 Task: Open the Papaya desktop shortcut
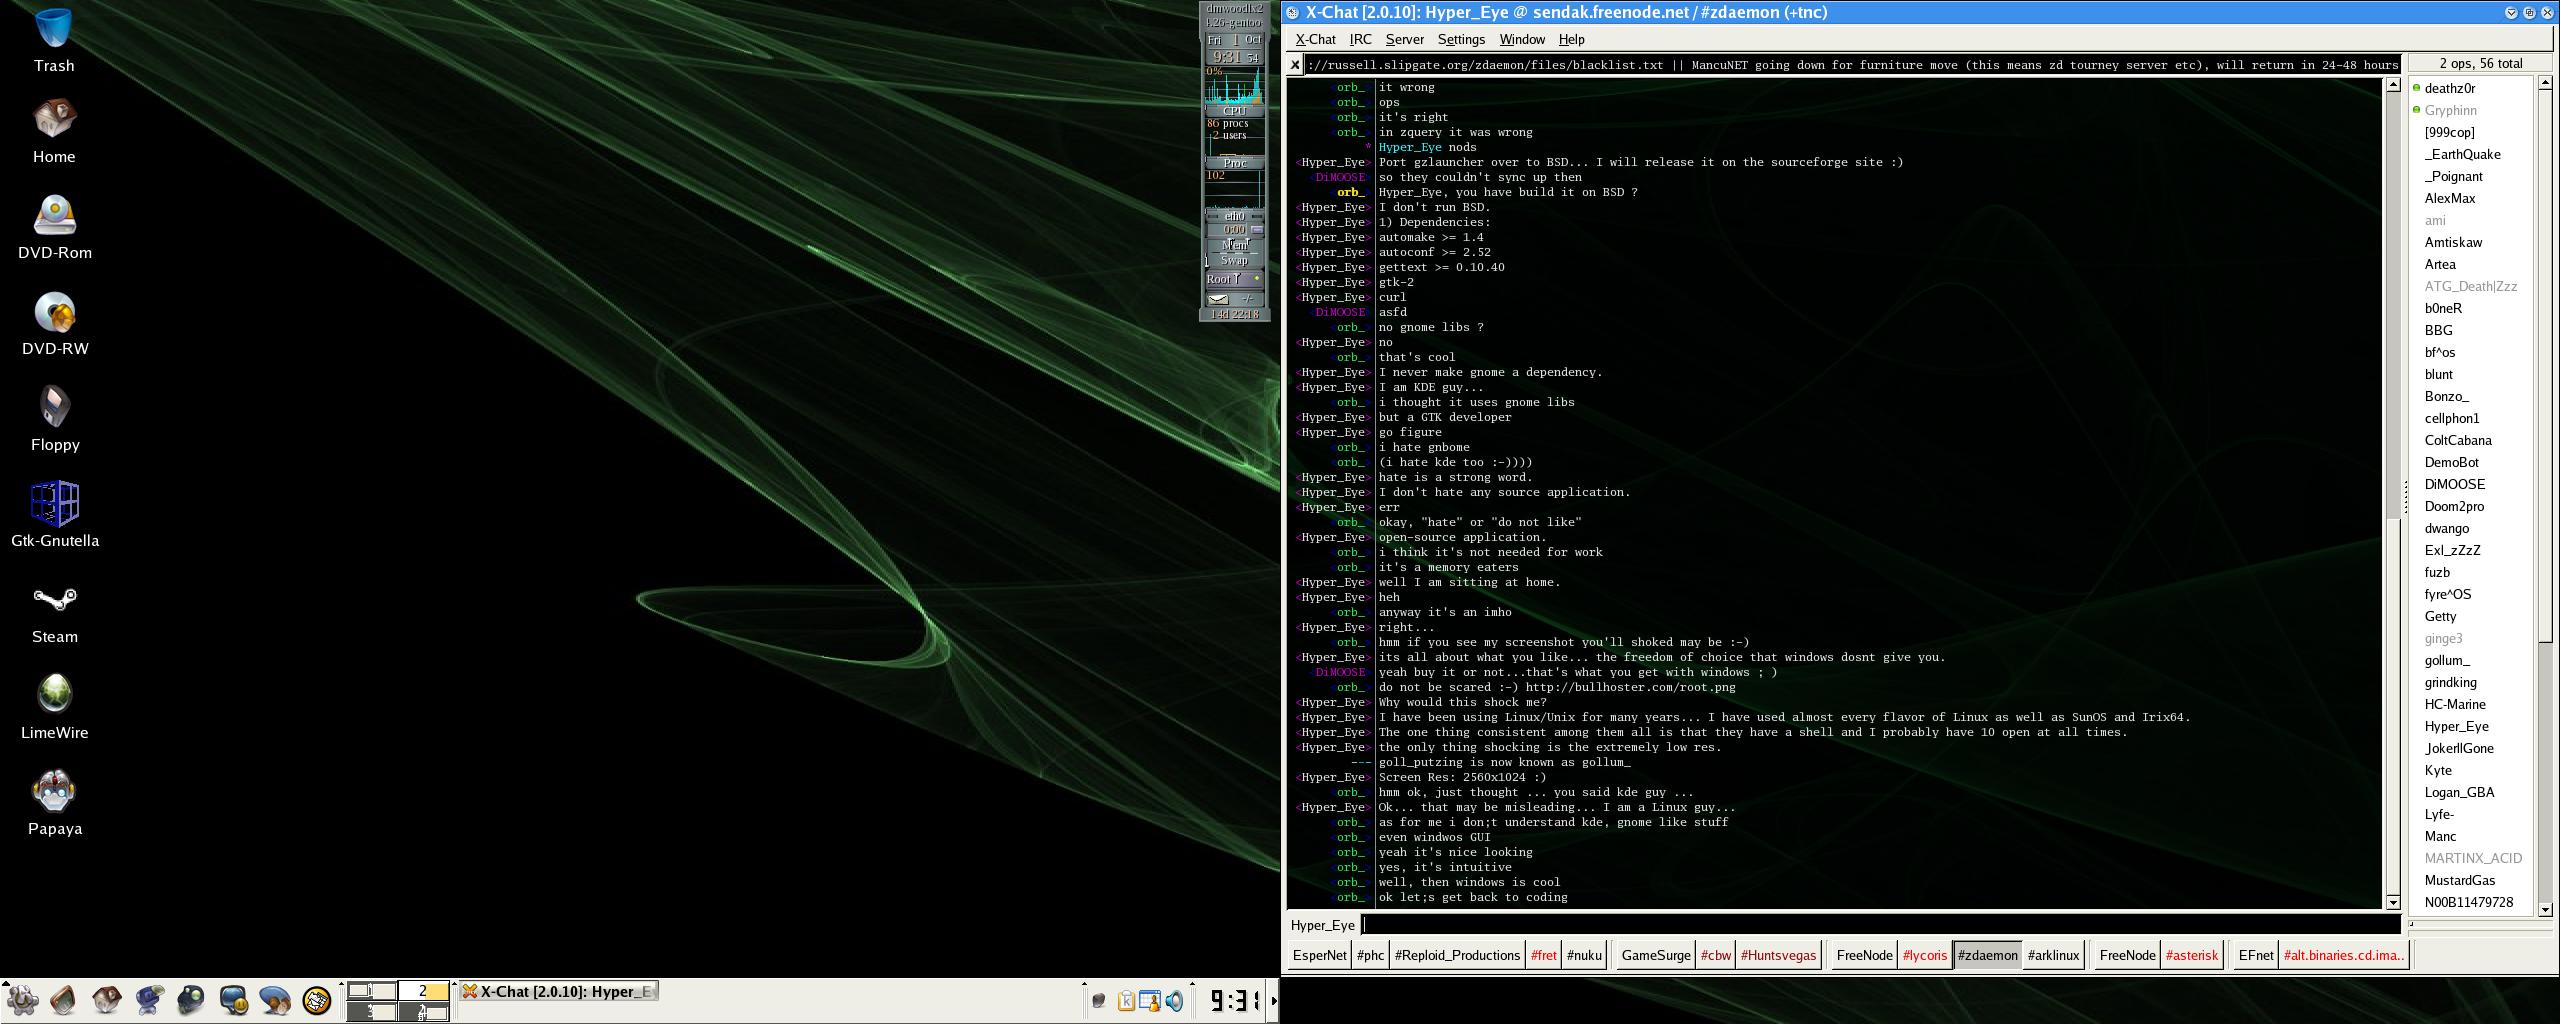pyautogui.click(x=54, y=791)
